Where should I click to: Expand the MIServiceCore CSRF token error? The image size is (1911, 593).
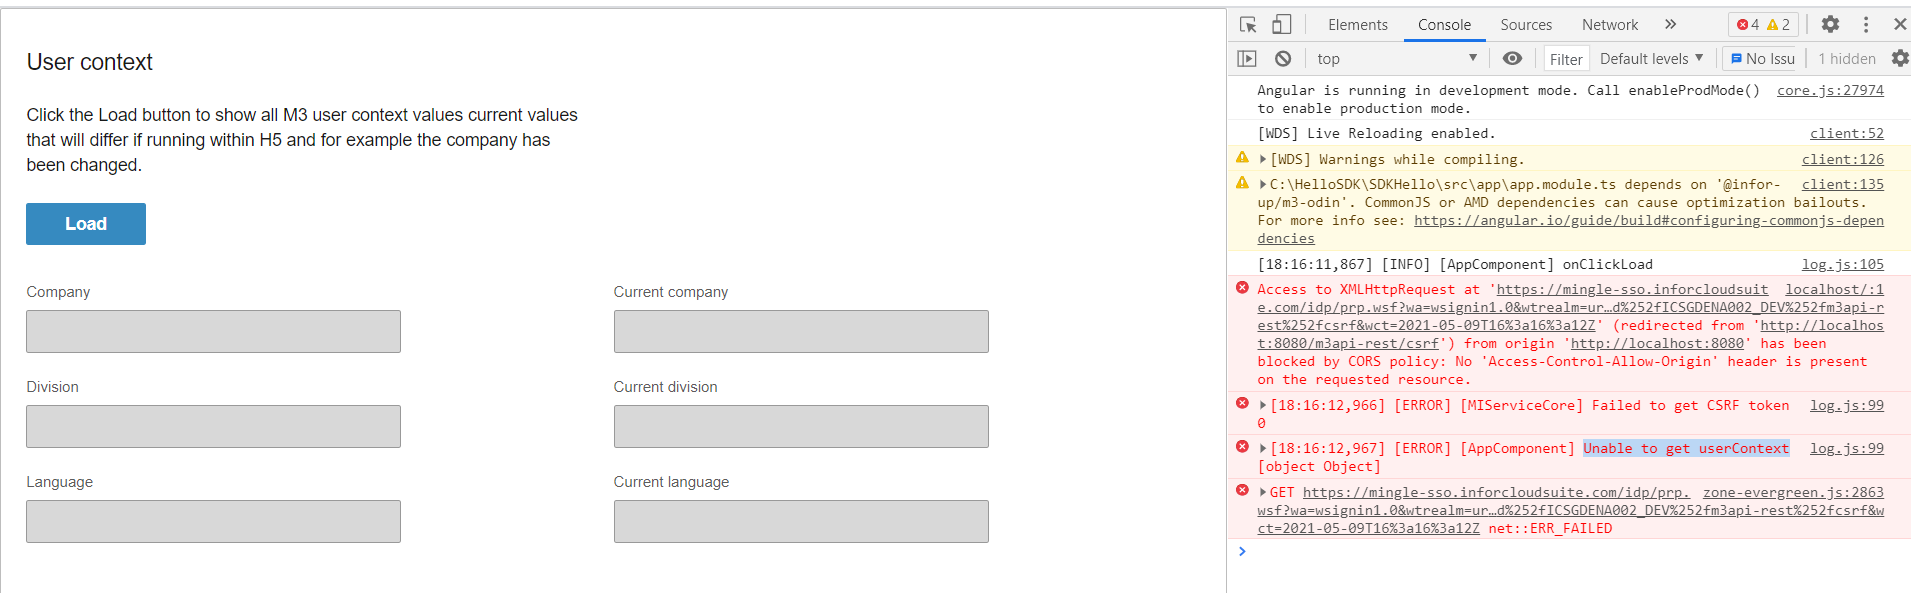1261,405
